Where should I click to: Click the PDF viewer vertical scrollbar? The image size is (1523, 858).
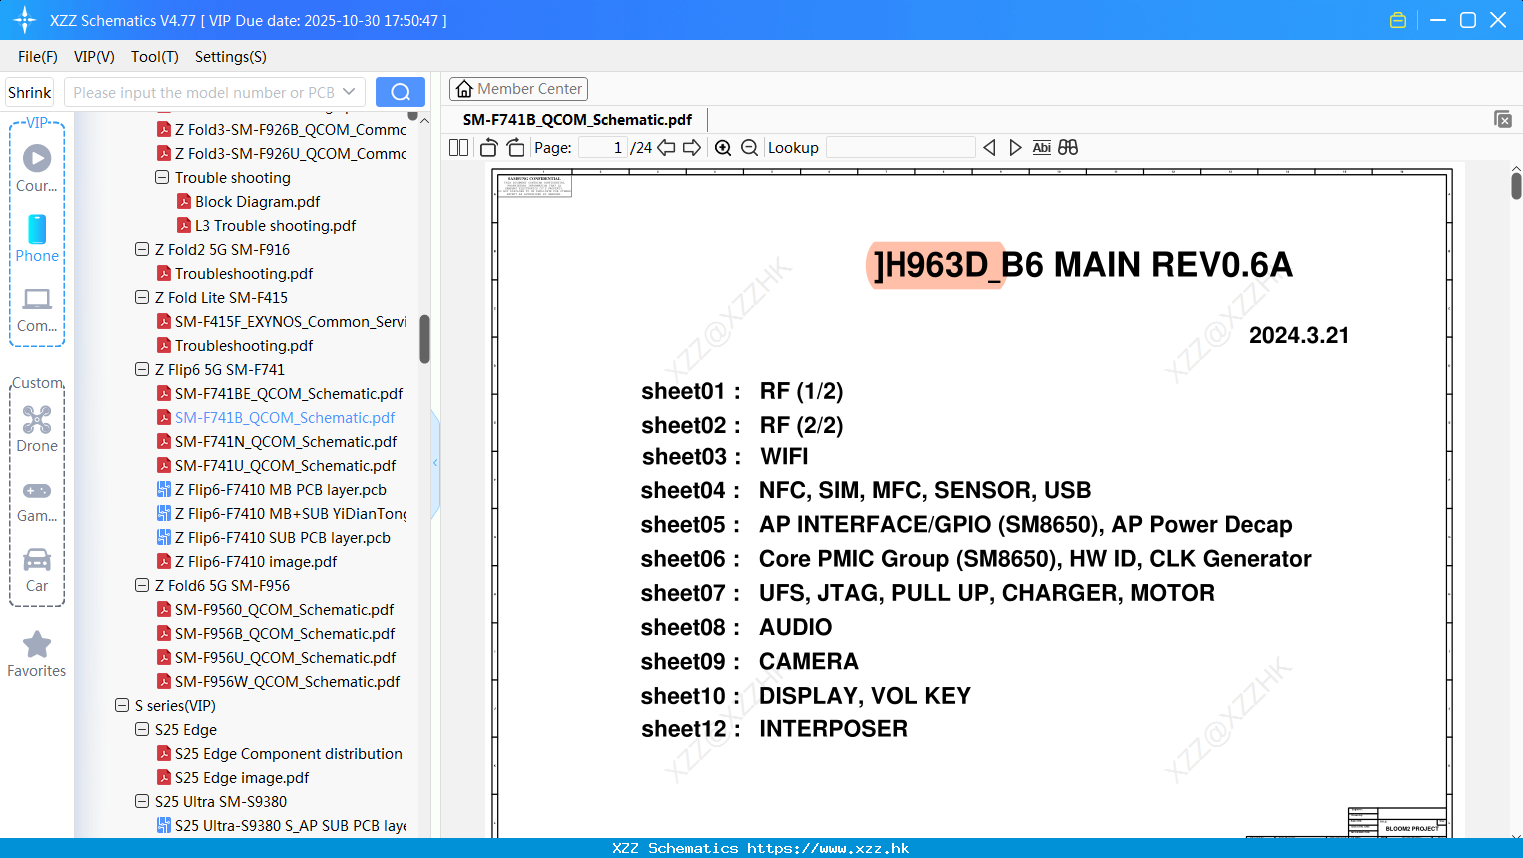click(x=1516, y=186)
